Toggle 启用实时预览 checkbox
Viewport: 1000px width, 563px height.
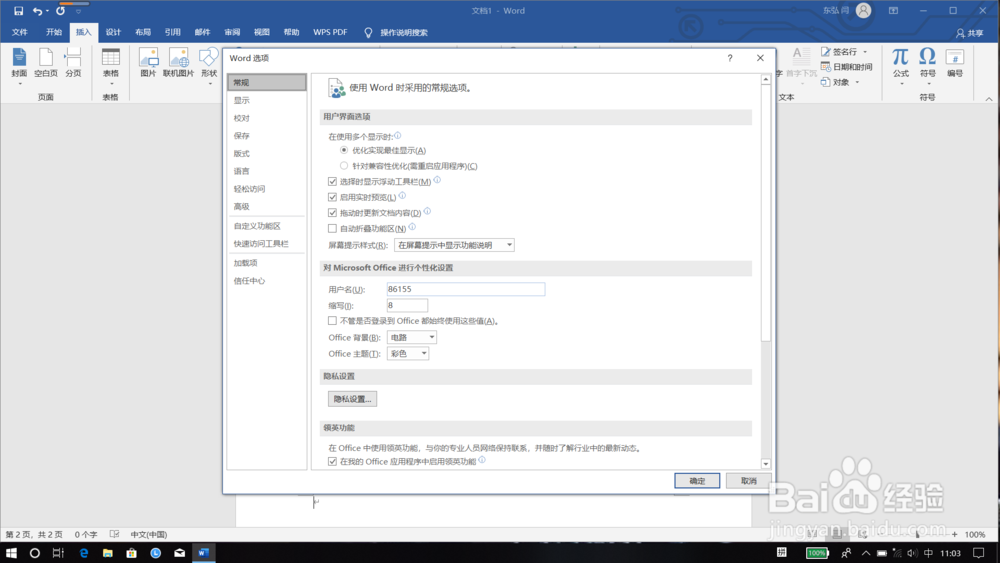[x=332, y=197]
